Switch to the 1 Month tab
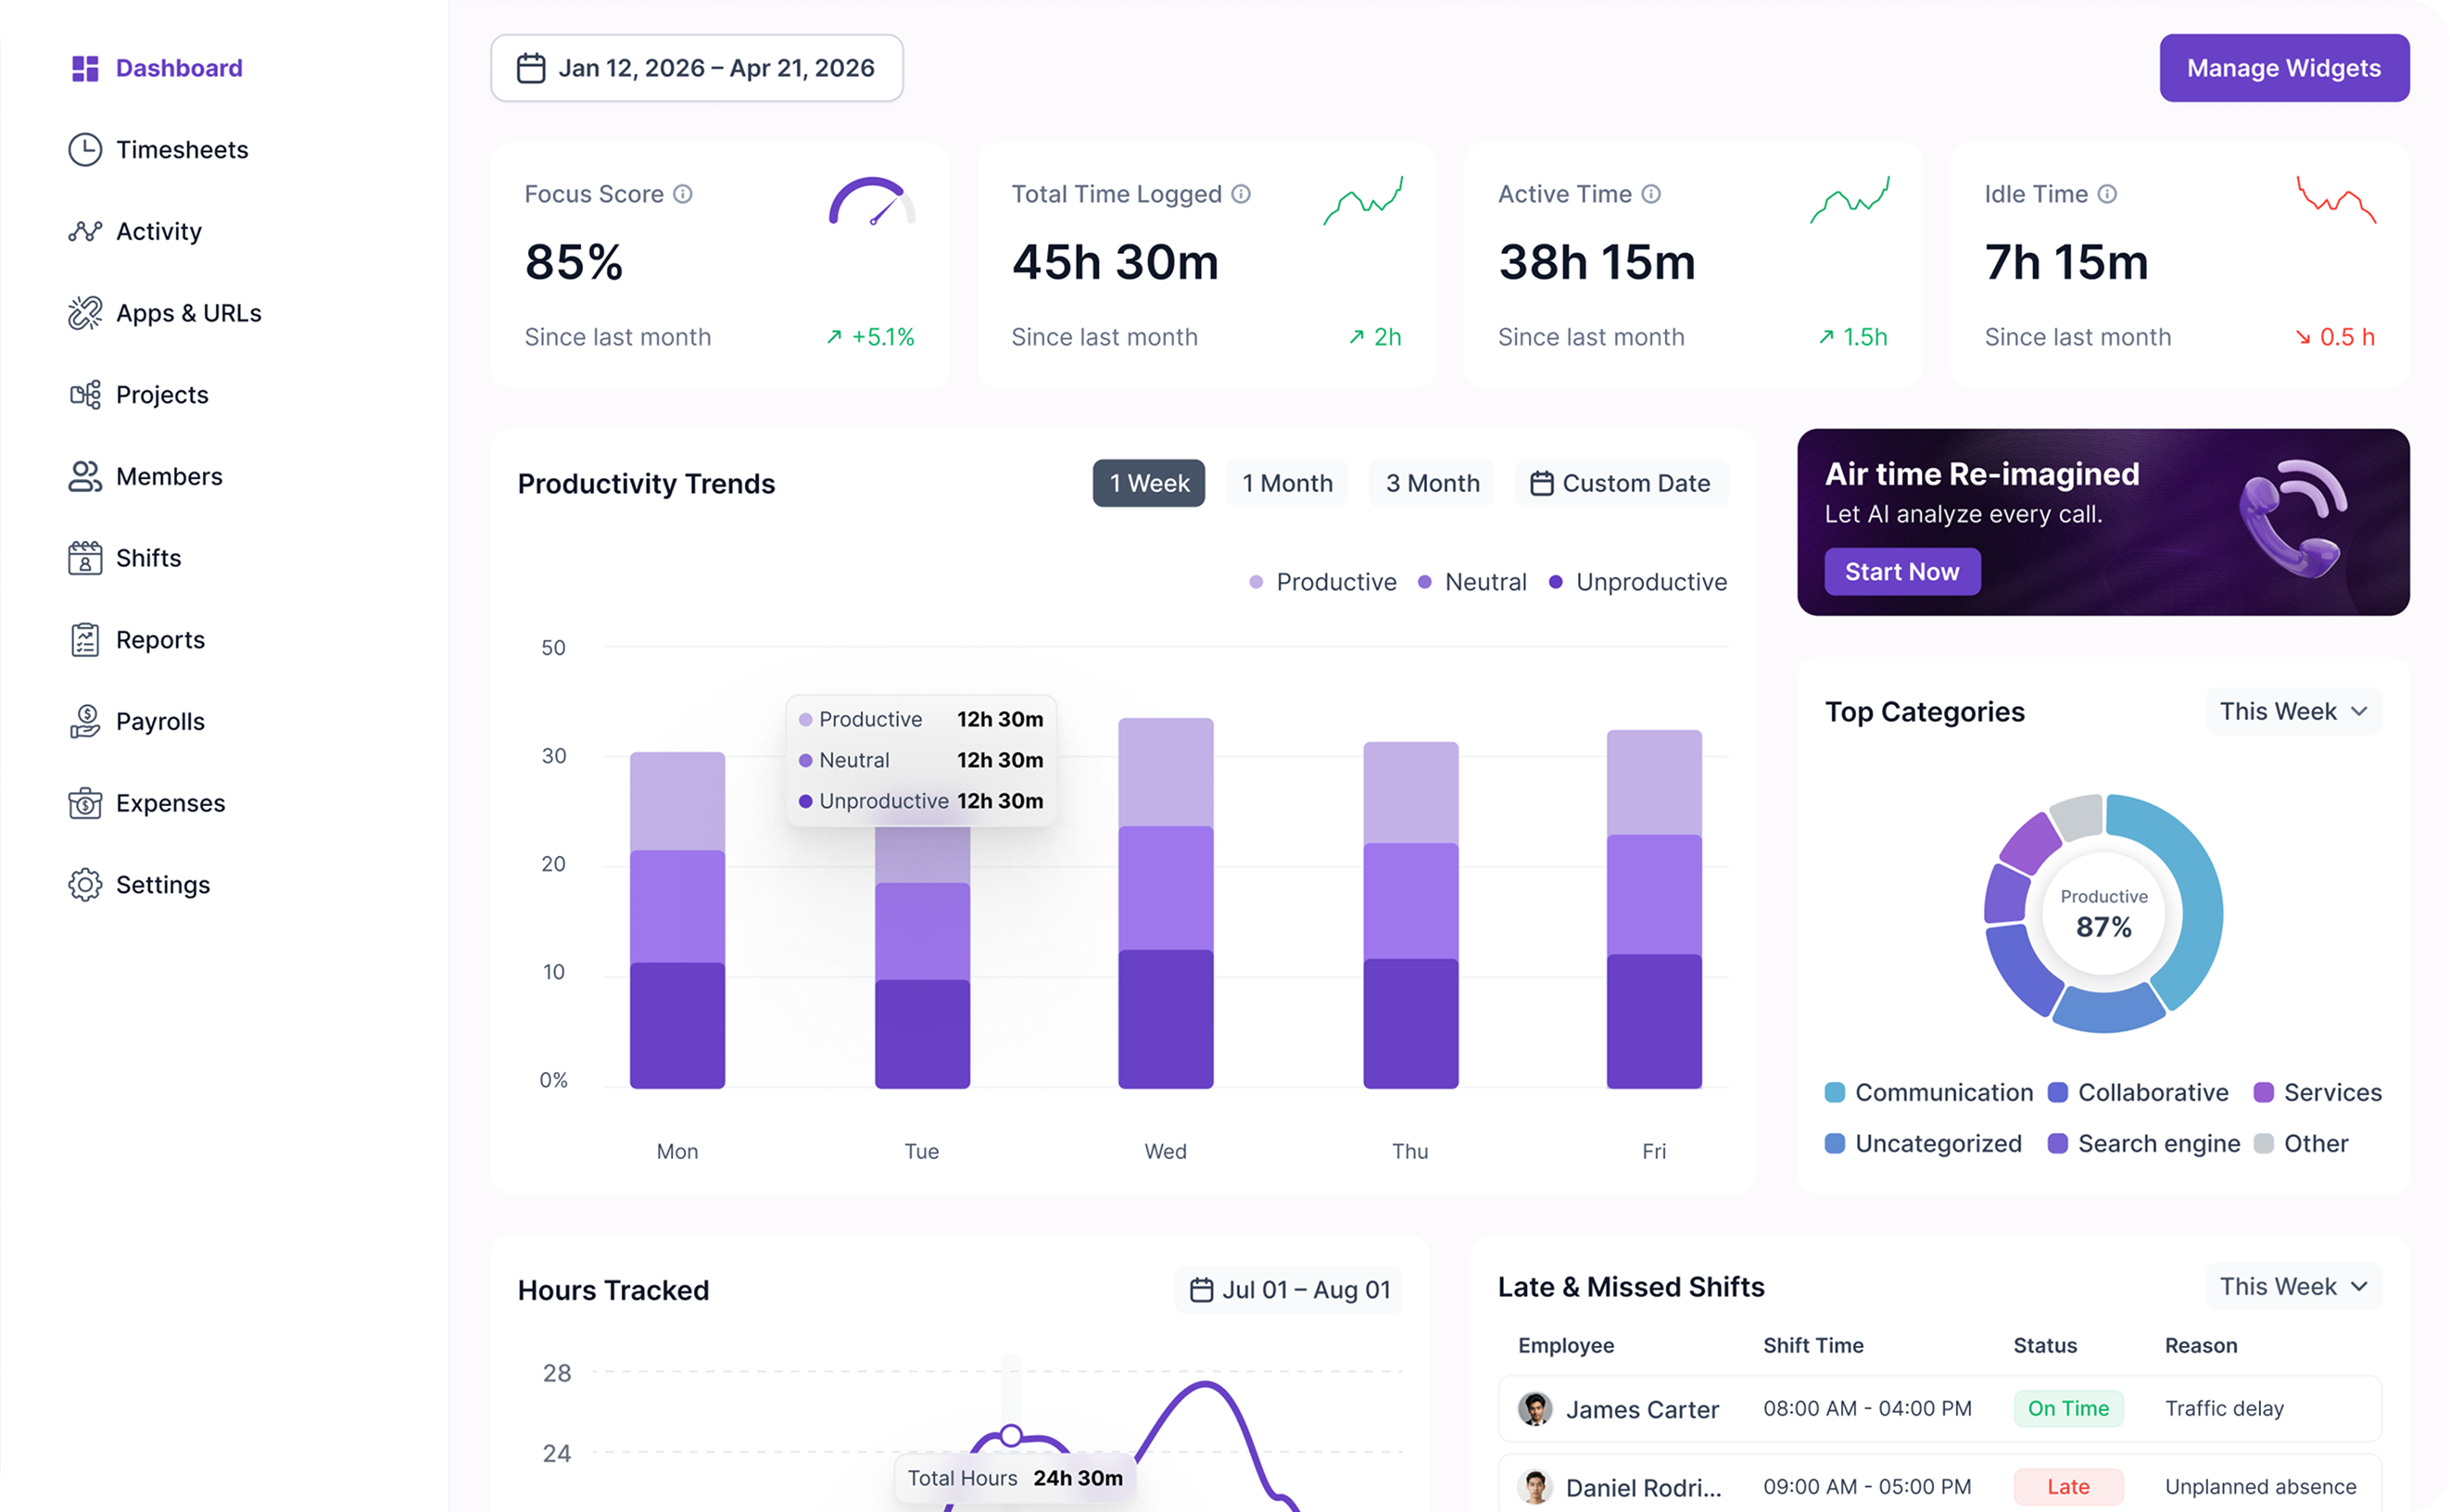 (x=1287, y=483)
